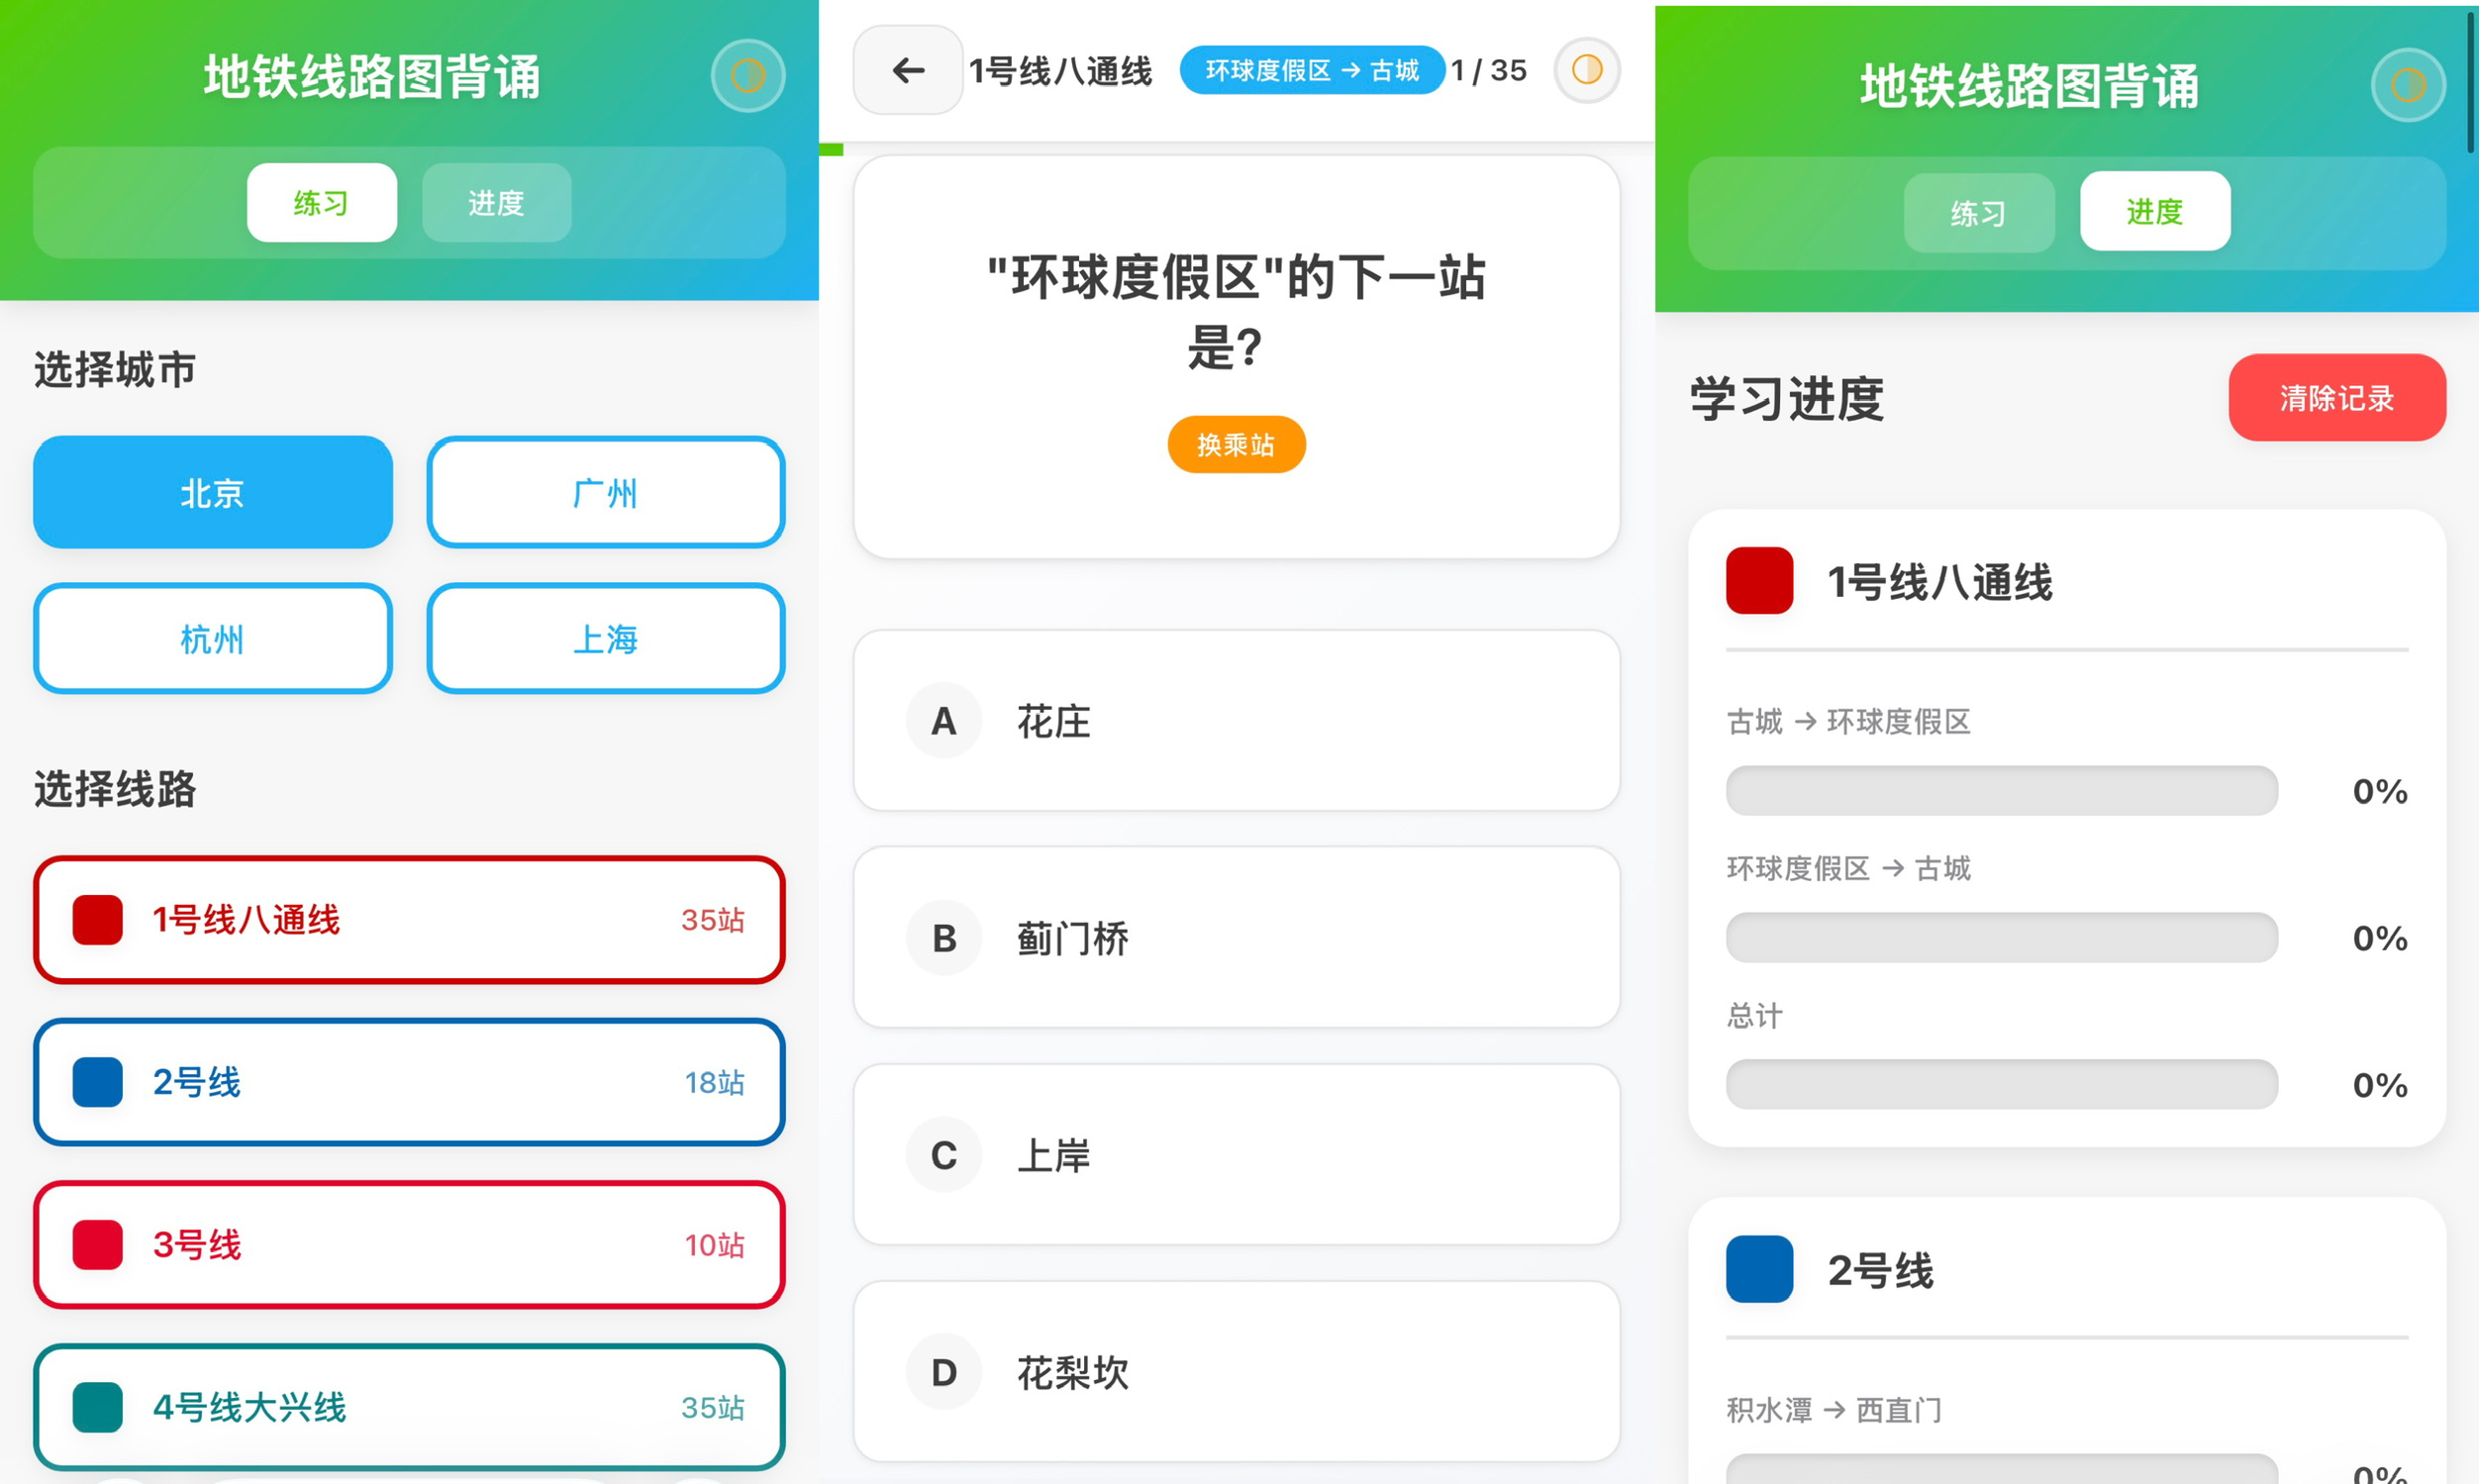The image size is (2479, 1484).
Task: Switch to 进度 tab in left panel
Action: 496,203
